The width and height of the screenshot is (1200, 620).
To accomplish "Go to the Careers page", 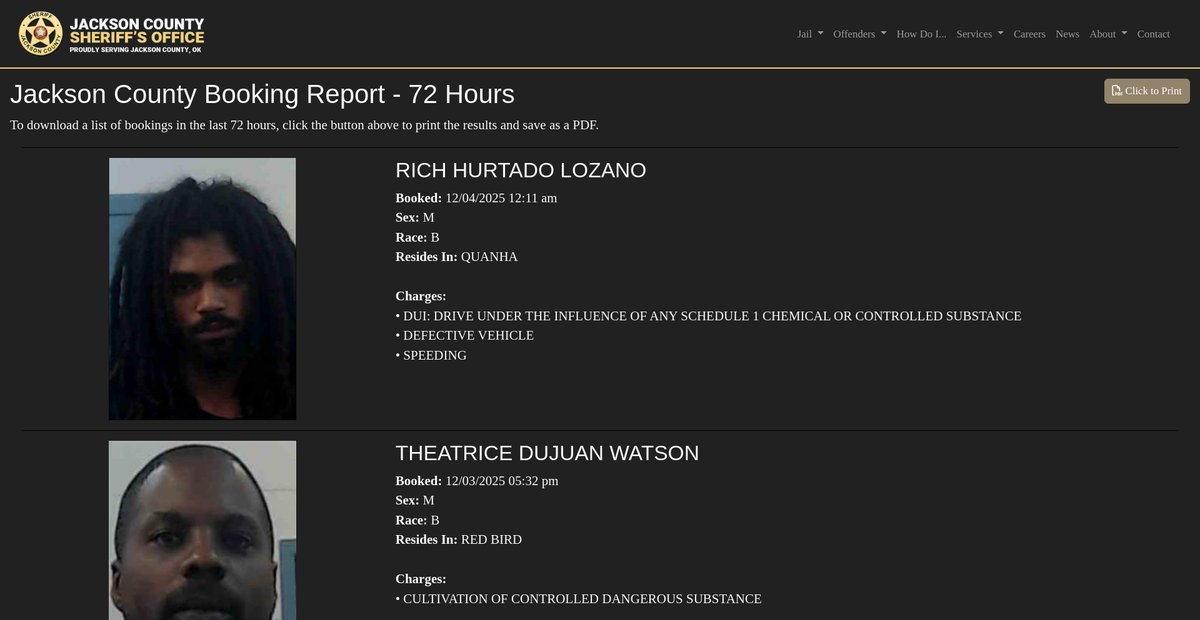I will point(1029,34).
